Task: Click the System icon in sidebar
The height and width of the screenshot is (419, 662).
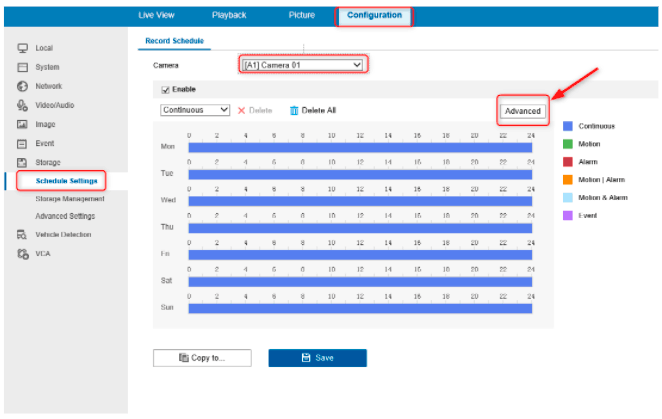Action: (x=22, y=67)
